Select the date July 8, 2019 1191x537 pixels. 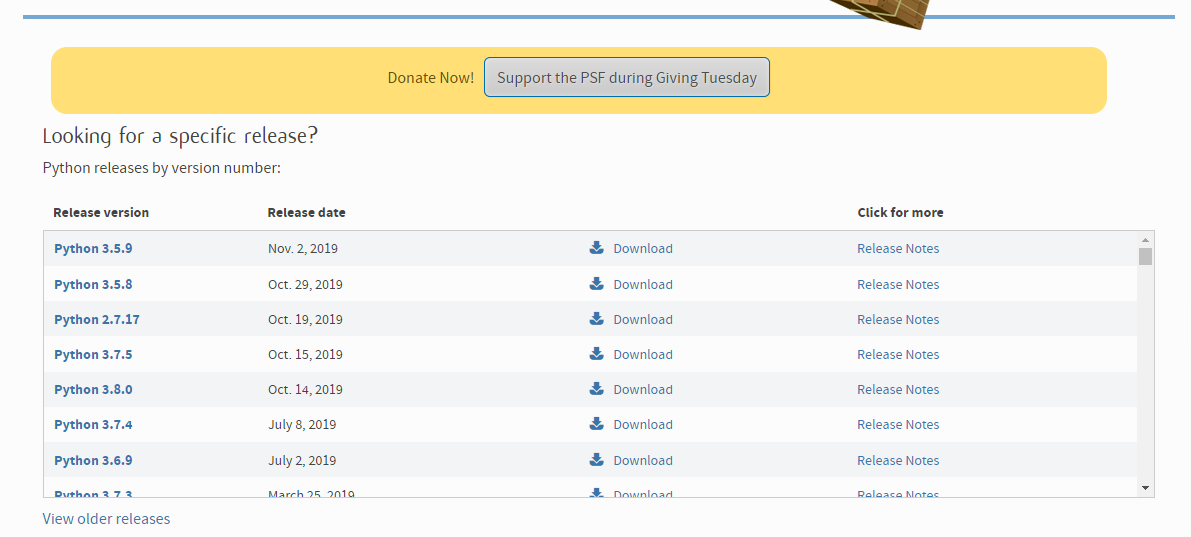pyautogui.click(x=302, y=424)
